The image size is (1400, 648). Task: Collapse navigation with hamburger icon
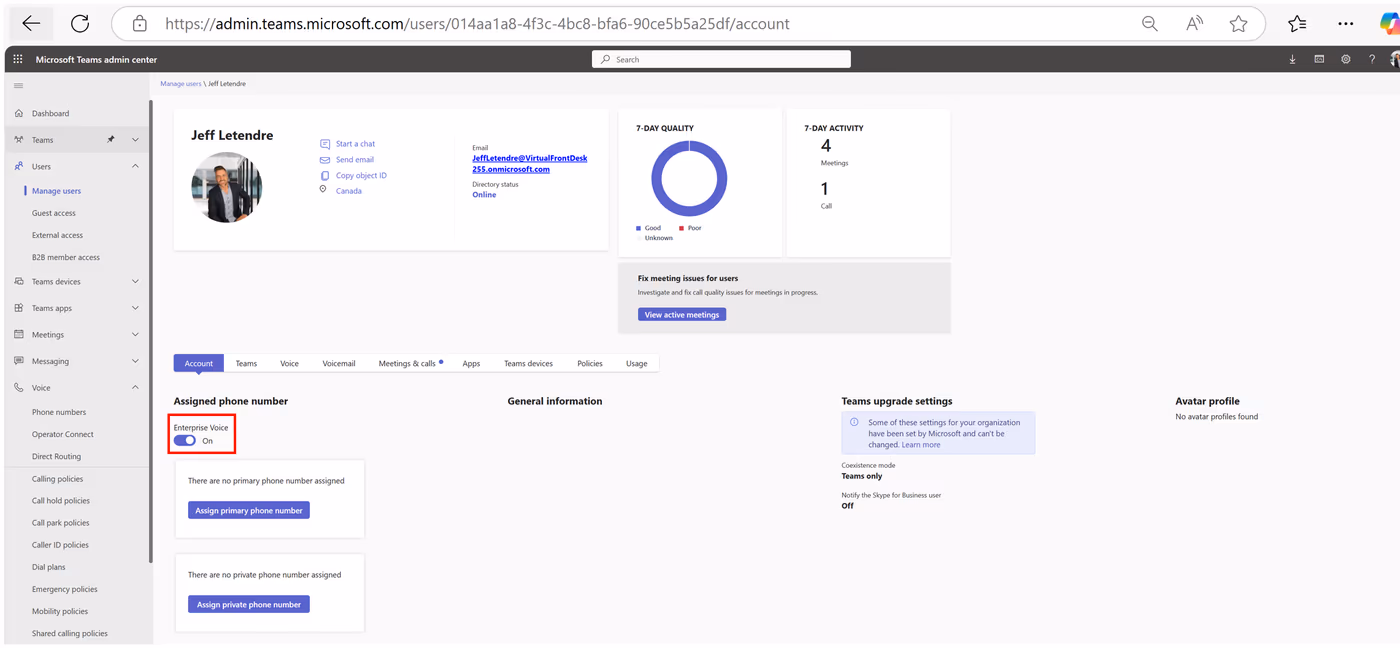[x=18, y=86]
